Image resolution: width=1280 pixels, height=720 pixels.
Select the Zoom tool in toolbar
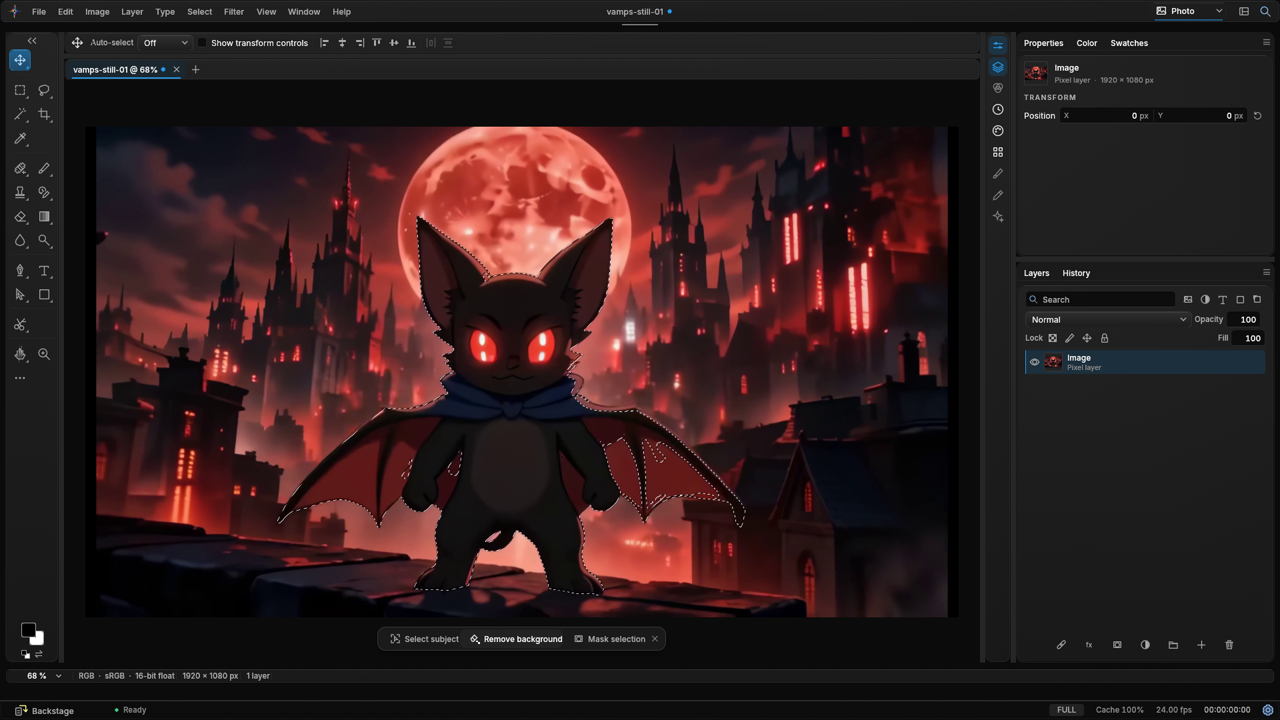[44, 354]
